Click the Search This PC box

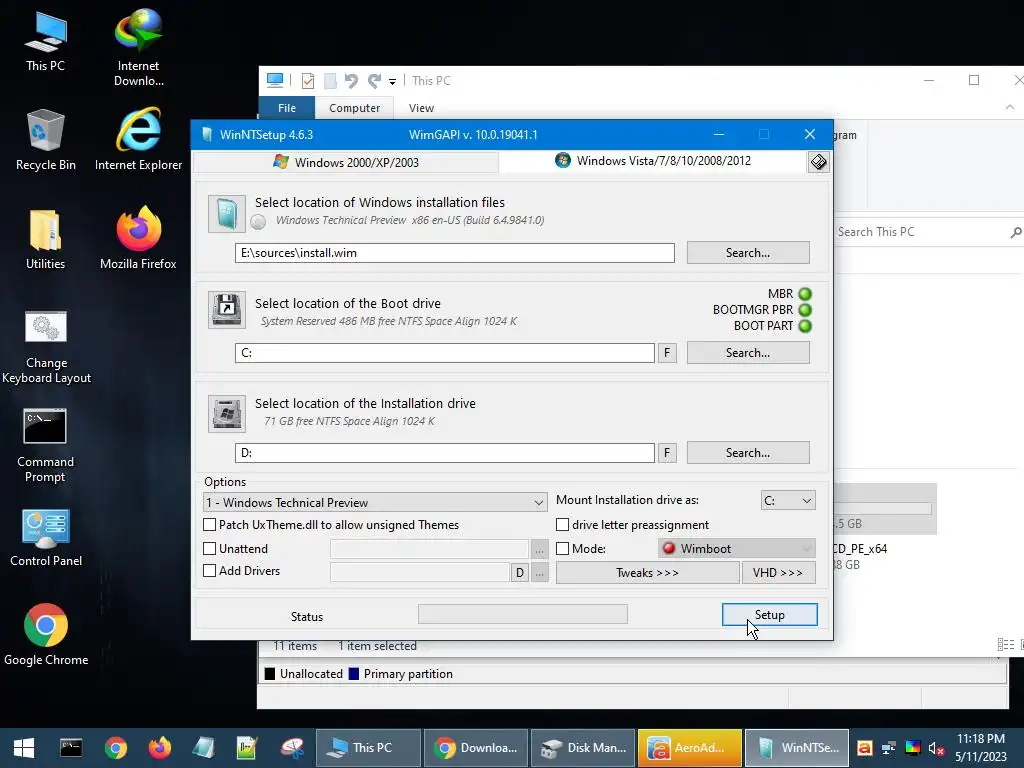pyautogui.click(x=927, y=232)
